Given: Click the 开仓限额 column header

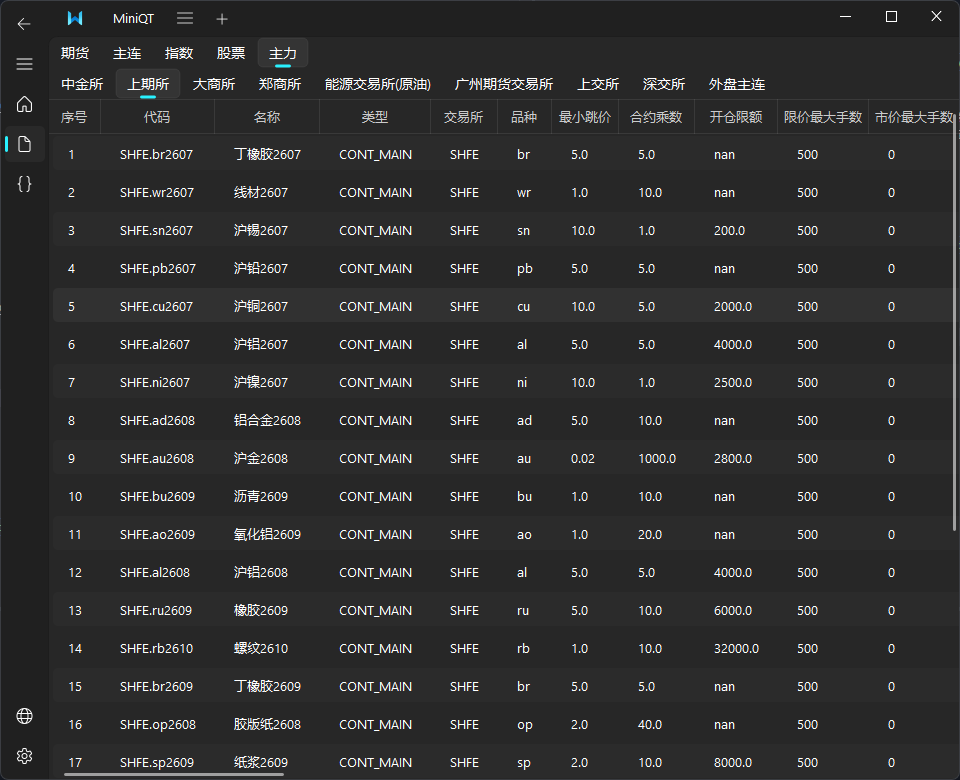Looking at the screenshot, I should click(x=736, y=117).
